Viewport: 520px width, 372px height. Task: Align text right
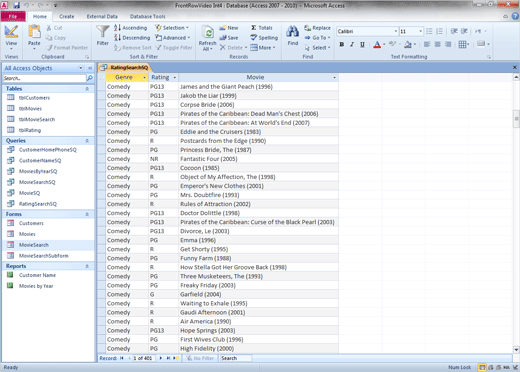click(x=448, y=44)
